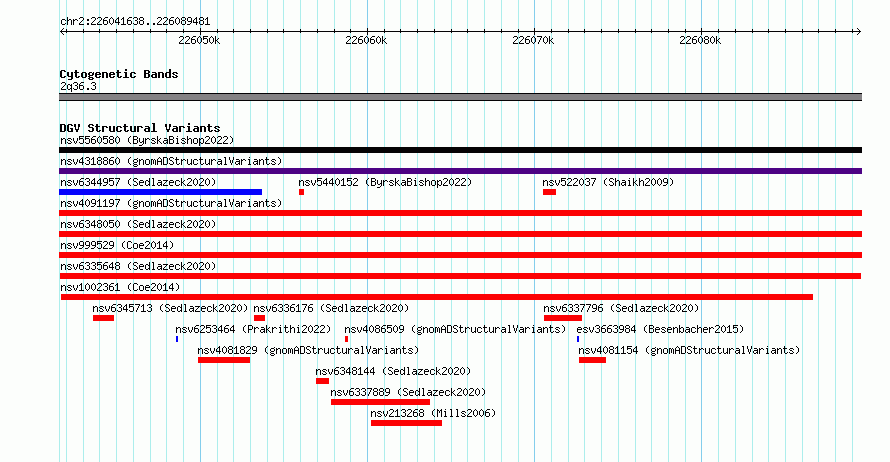Select red tick under nsv4086509
890x462 pixels.
coord(346,339)
